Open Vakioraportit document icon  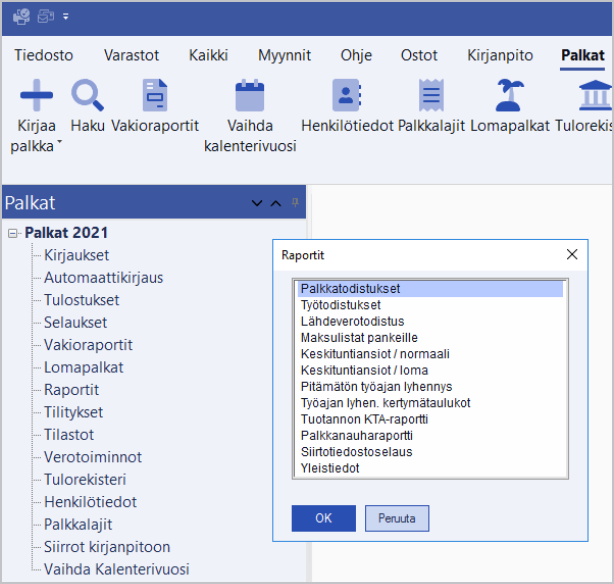pos(155,95)
